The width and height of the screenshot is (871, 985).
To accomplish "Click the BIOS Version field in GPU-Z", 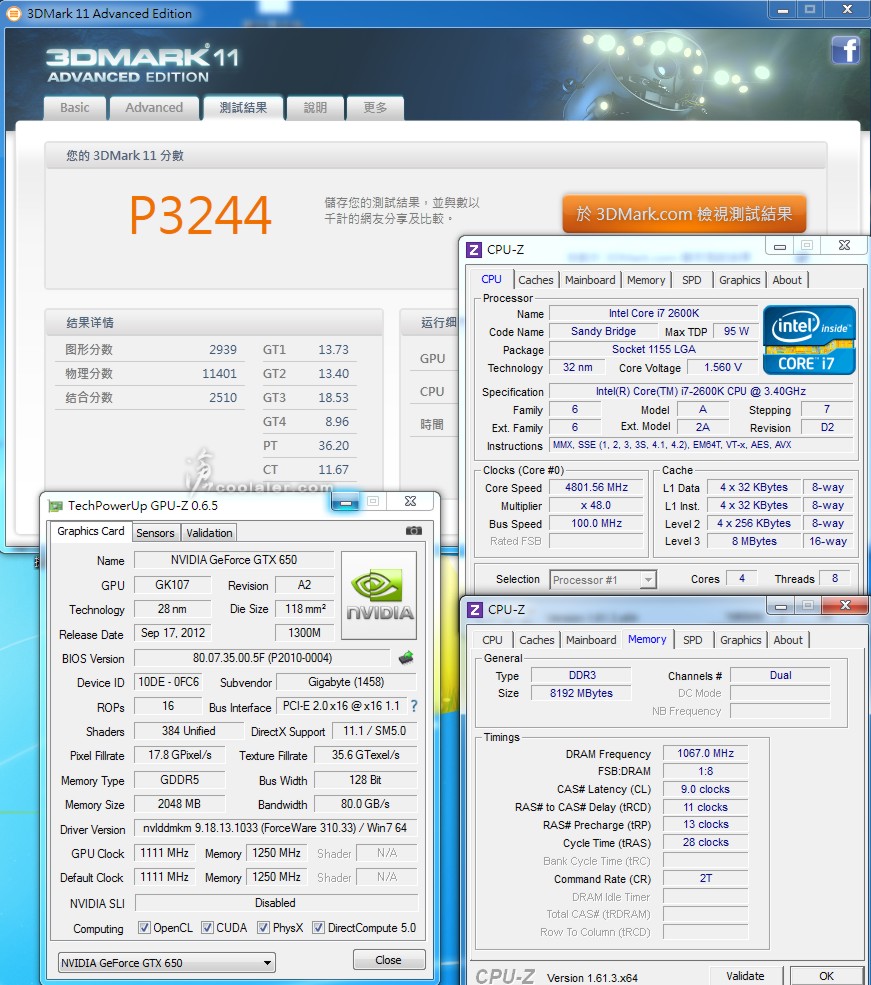I will (262, 658).
